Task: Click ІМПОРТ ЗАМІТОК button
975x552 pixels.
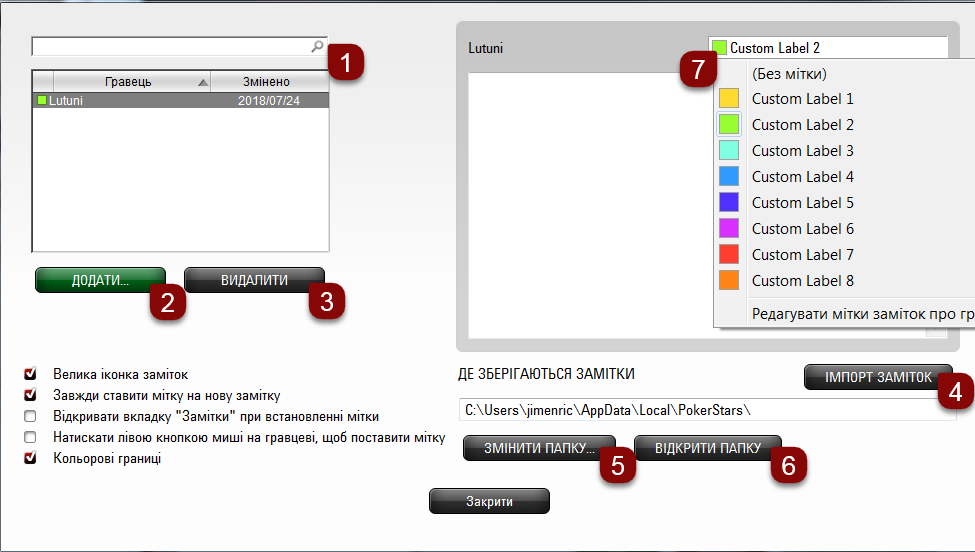Action: (877, 377)
